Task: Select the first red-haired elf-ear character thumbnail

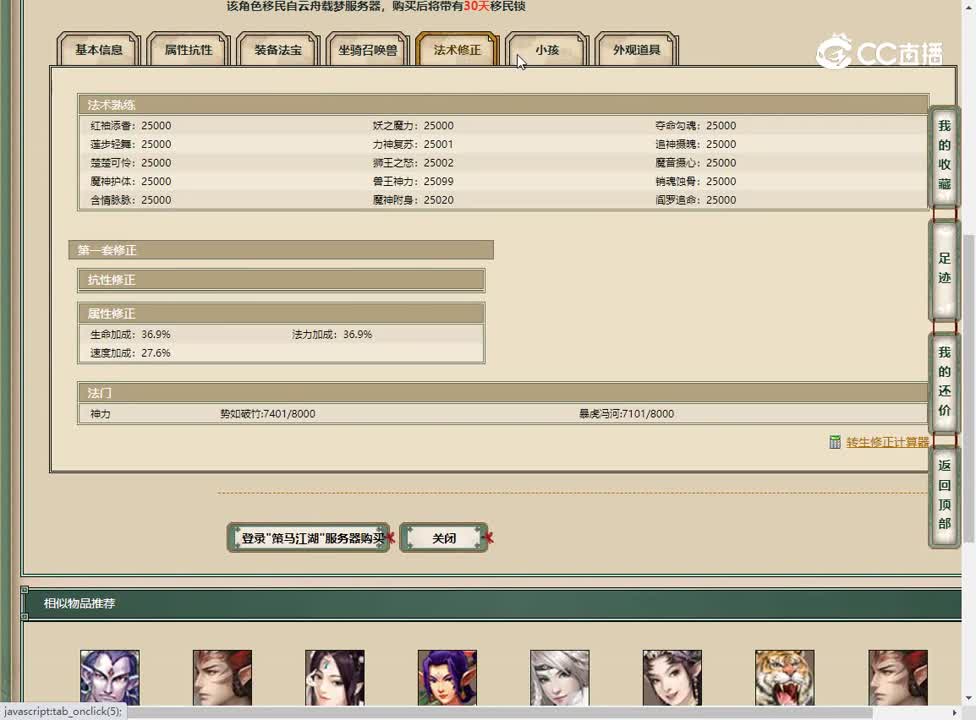Action: click(222, 677)
